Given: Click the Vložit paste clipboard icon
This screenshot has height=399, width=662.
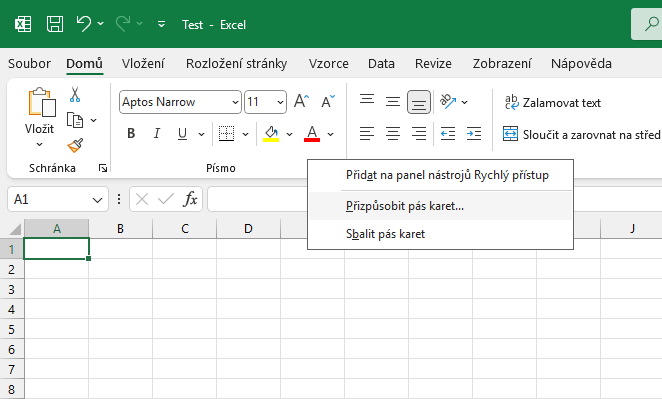Looking at the screenshot, I should click(x=42, y=102).
